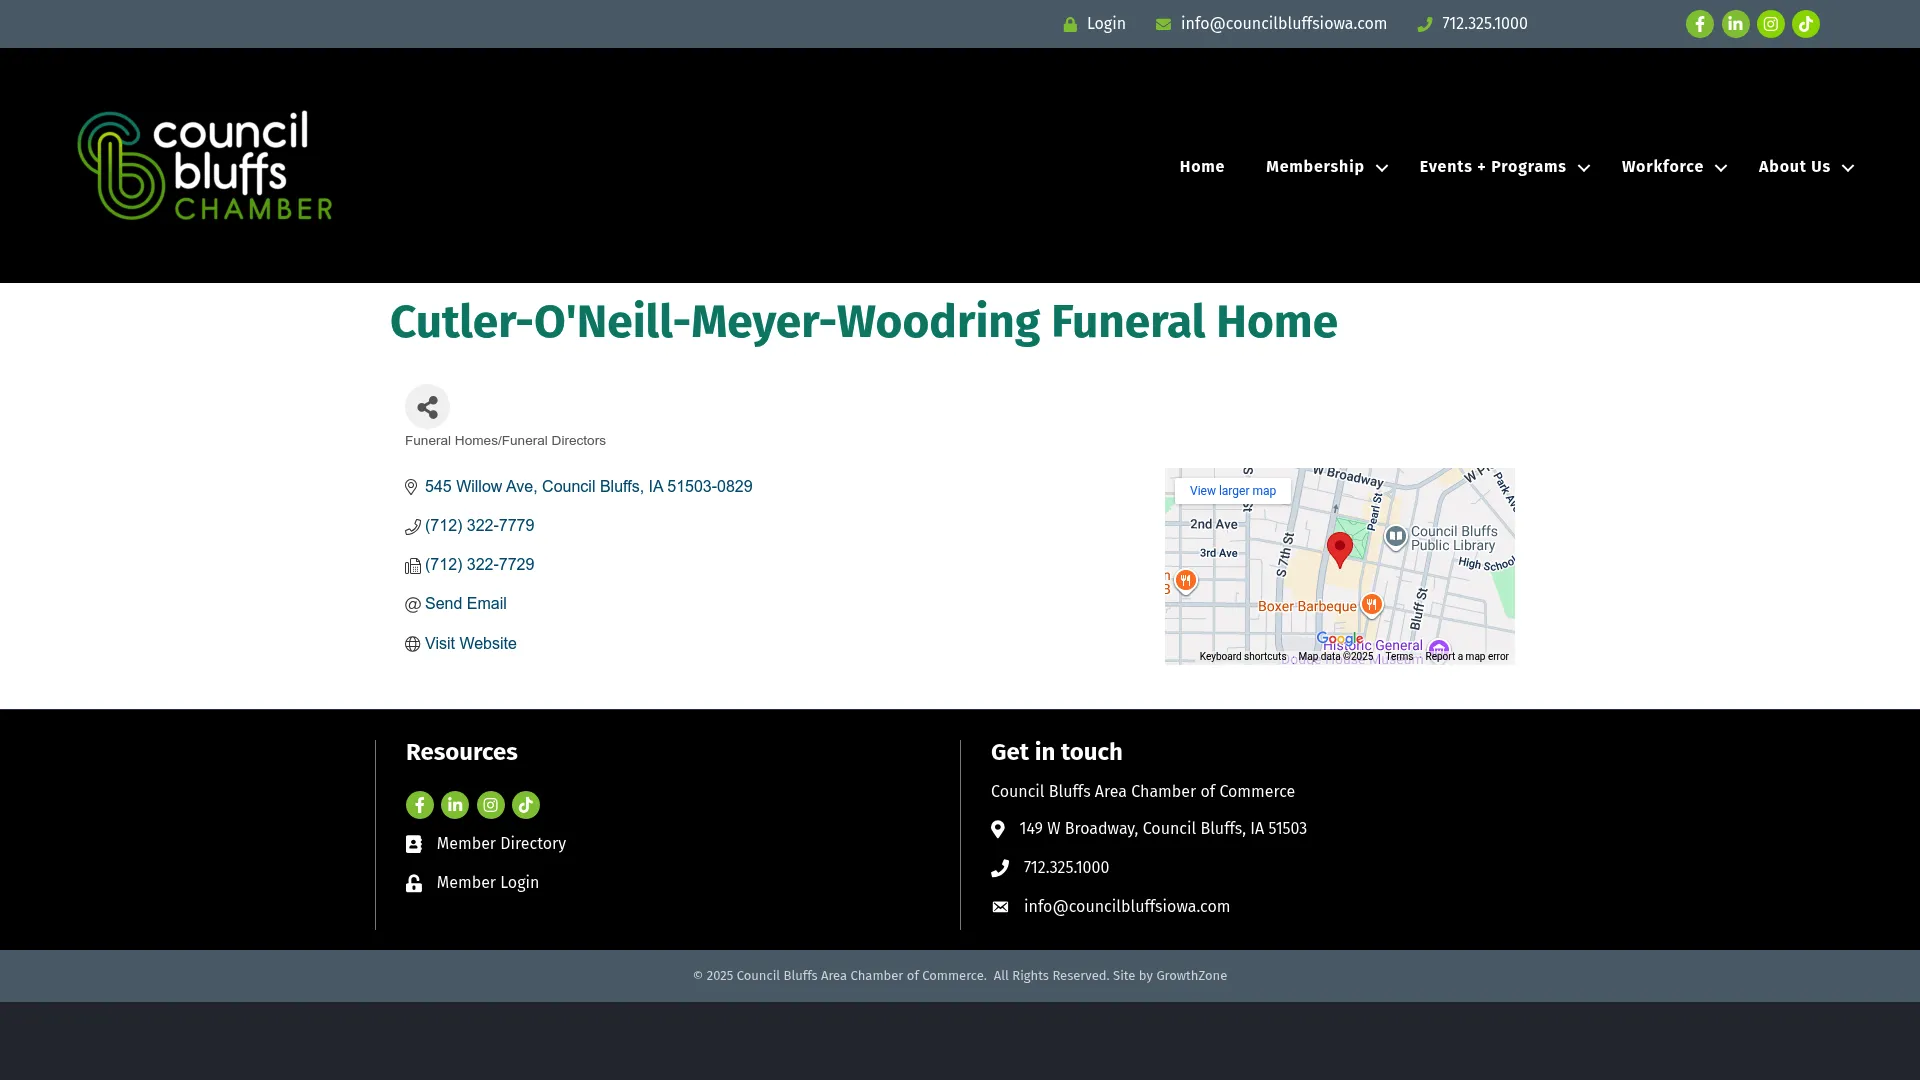The height and width of the screenshot is (1080, 1920).
Task: Open the Events + Programs menu
Action: coord(1492,167)
